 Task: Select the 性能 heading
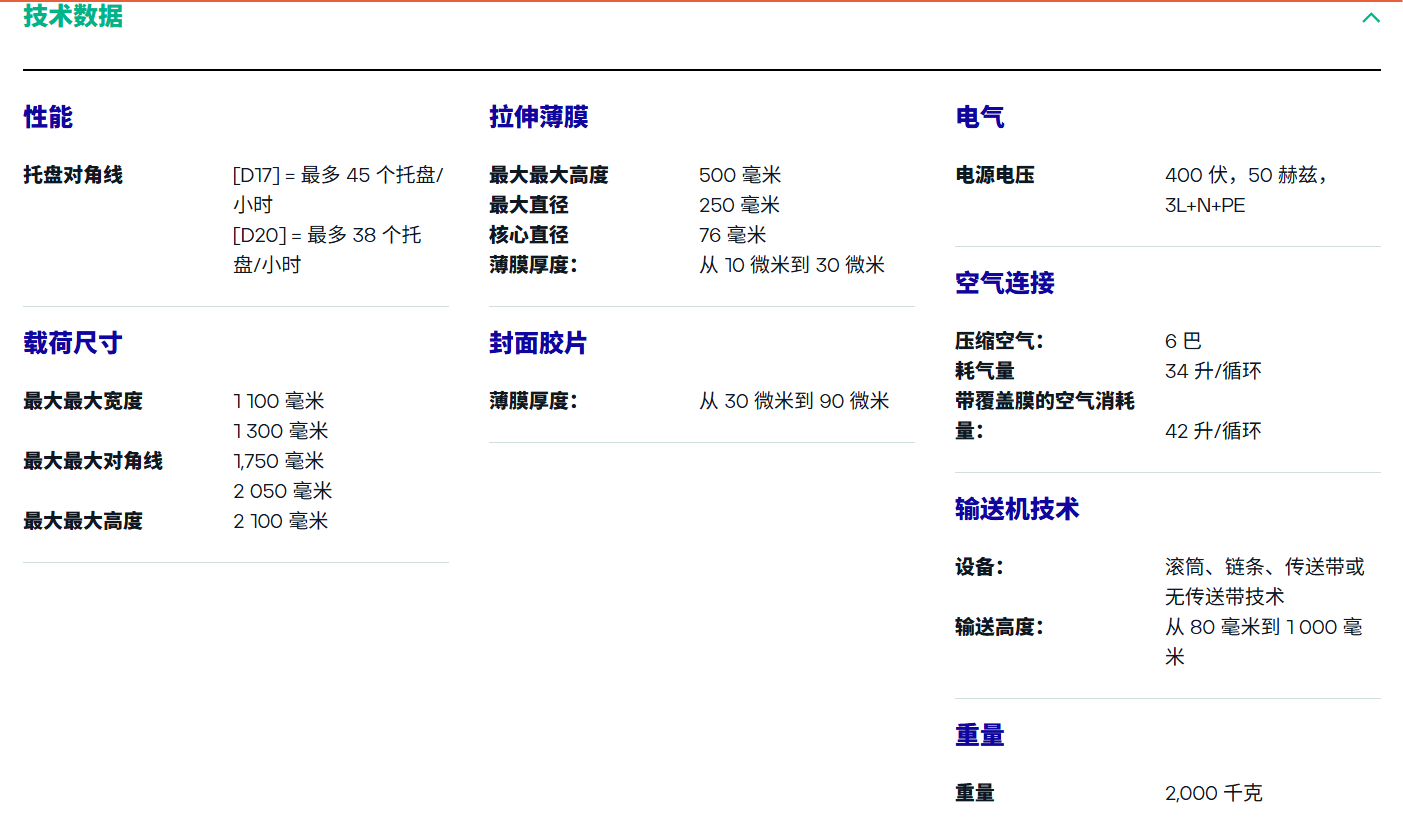click(48, 117)
